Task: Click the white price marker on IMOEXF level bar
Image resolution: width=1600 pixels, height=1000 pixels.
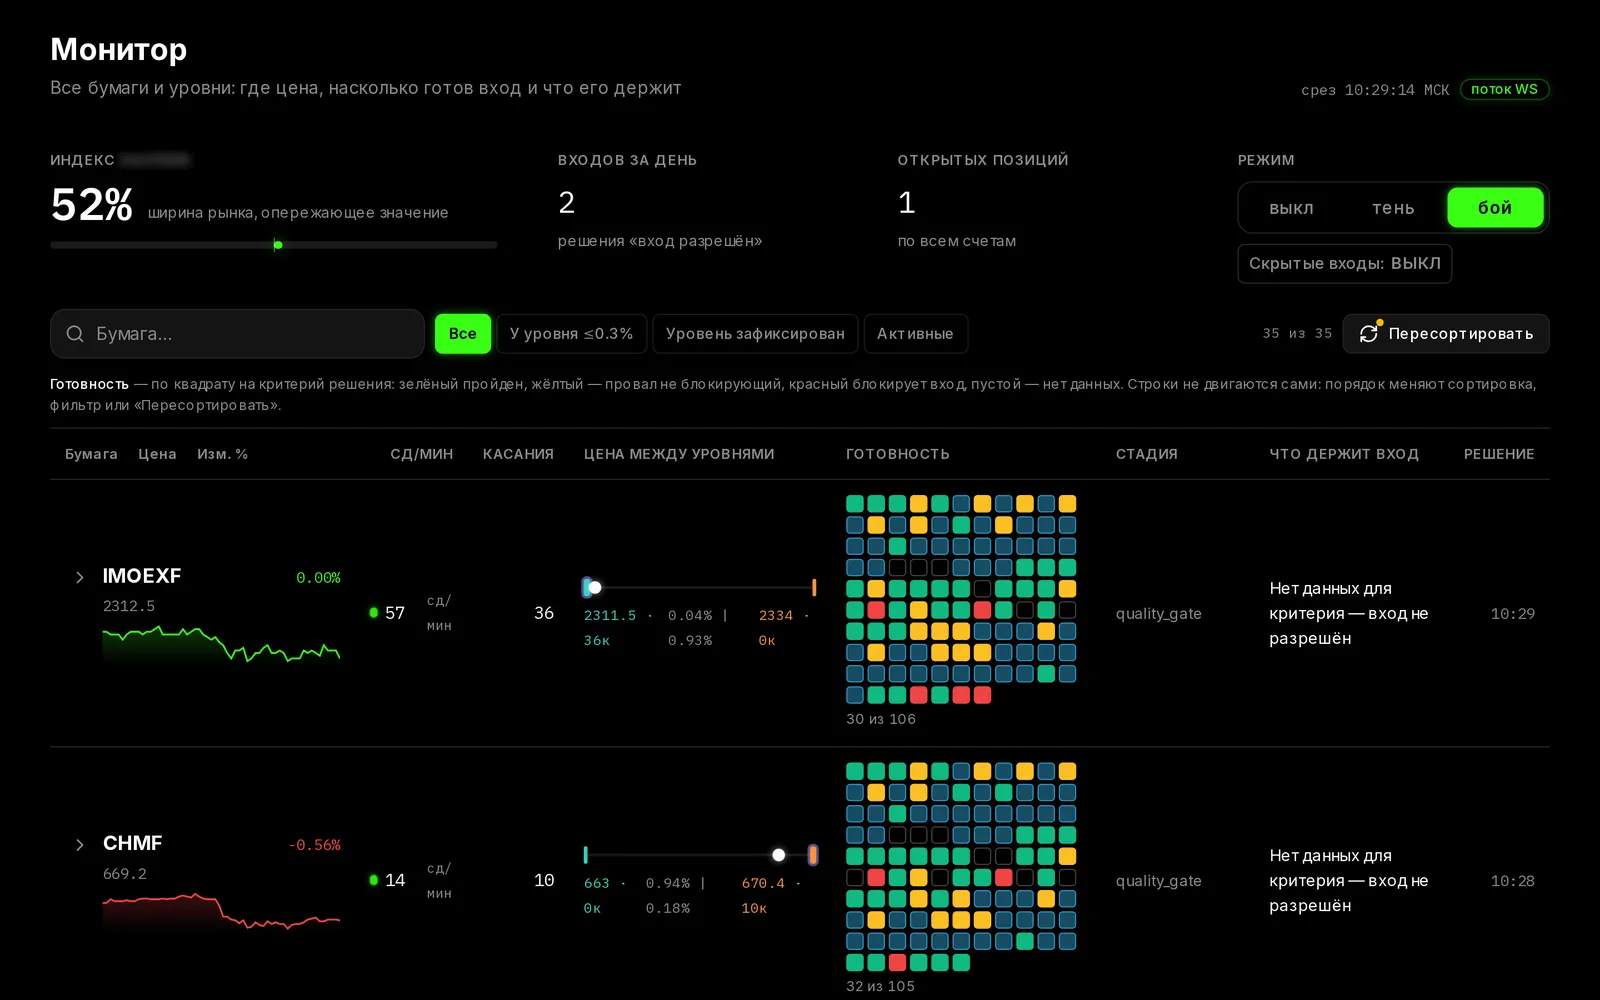Action: point(595,587)
